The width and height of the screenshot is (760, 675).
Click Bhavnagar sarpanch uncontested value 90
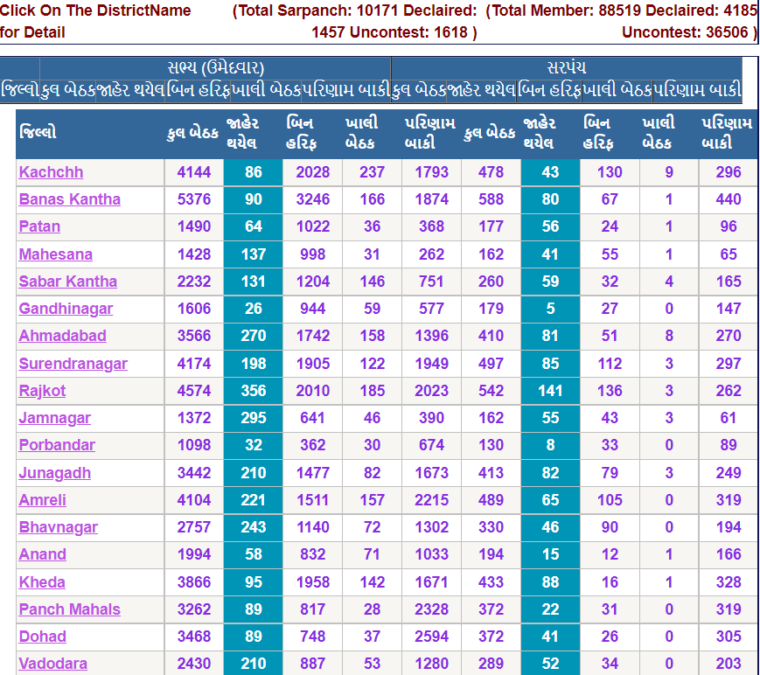(x=610, y=527)
